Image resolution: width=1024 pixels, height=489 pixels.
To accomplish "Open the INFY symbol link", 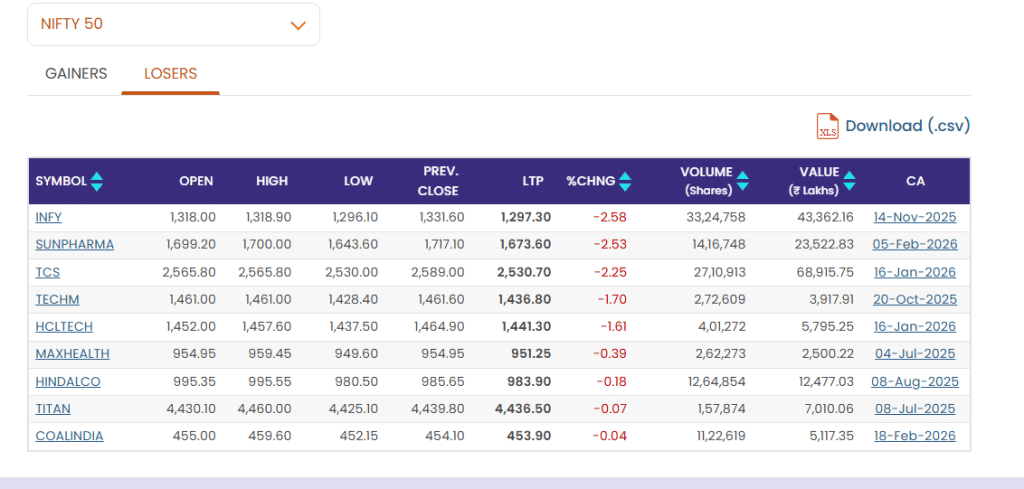I will pos(49,217).
